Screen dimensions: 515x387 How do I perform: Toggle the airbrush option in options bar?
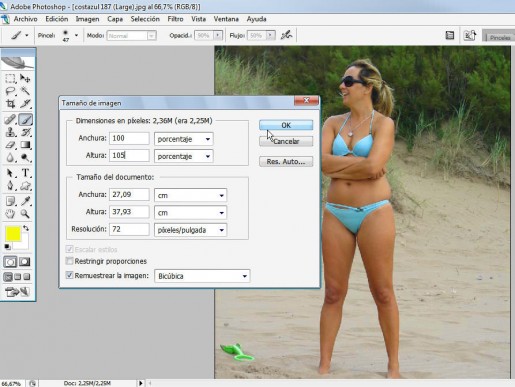click(x=286, y=35)
